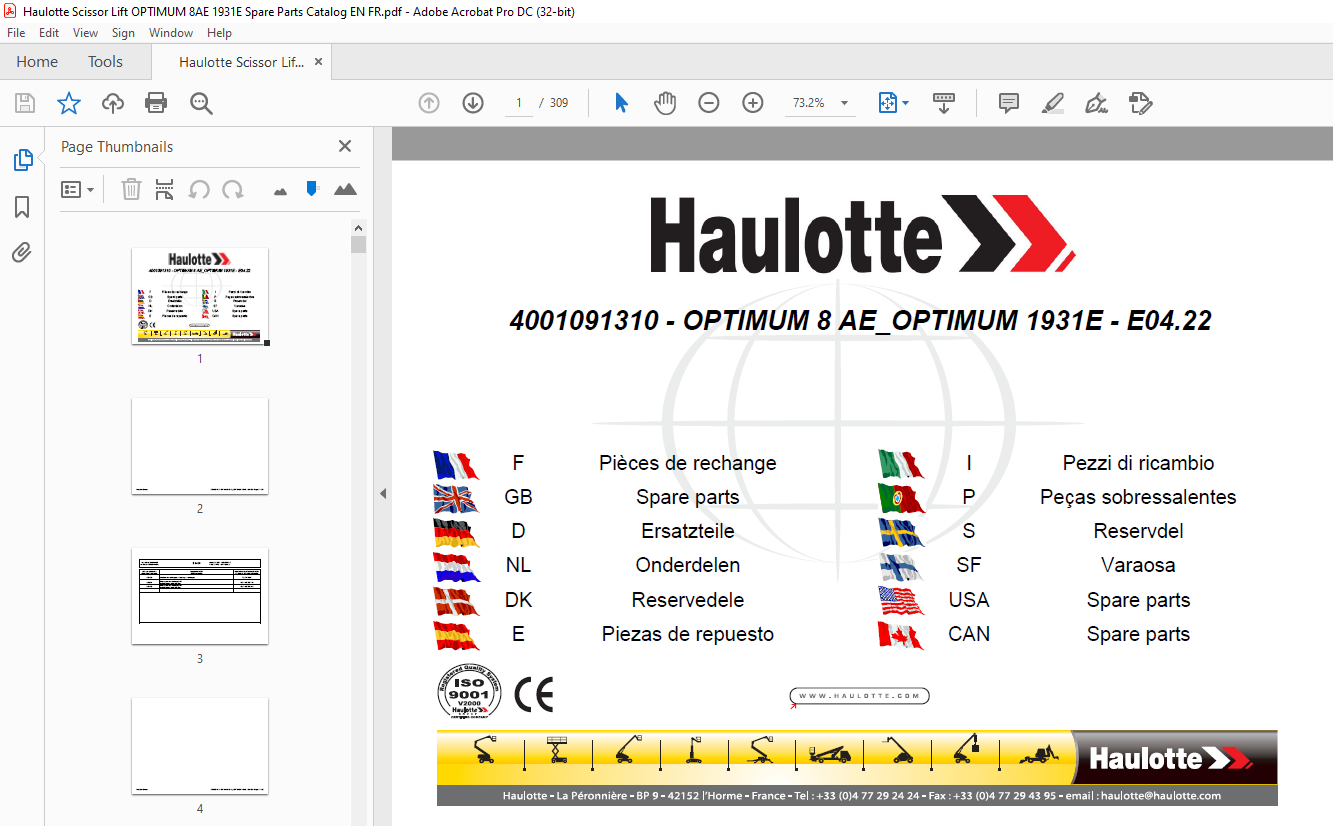Click the scrollbar up arrow in thumbnails
This screenshot has width=1333, height=826.
coord(358,228)
